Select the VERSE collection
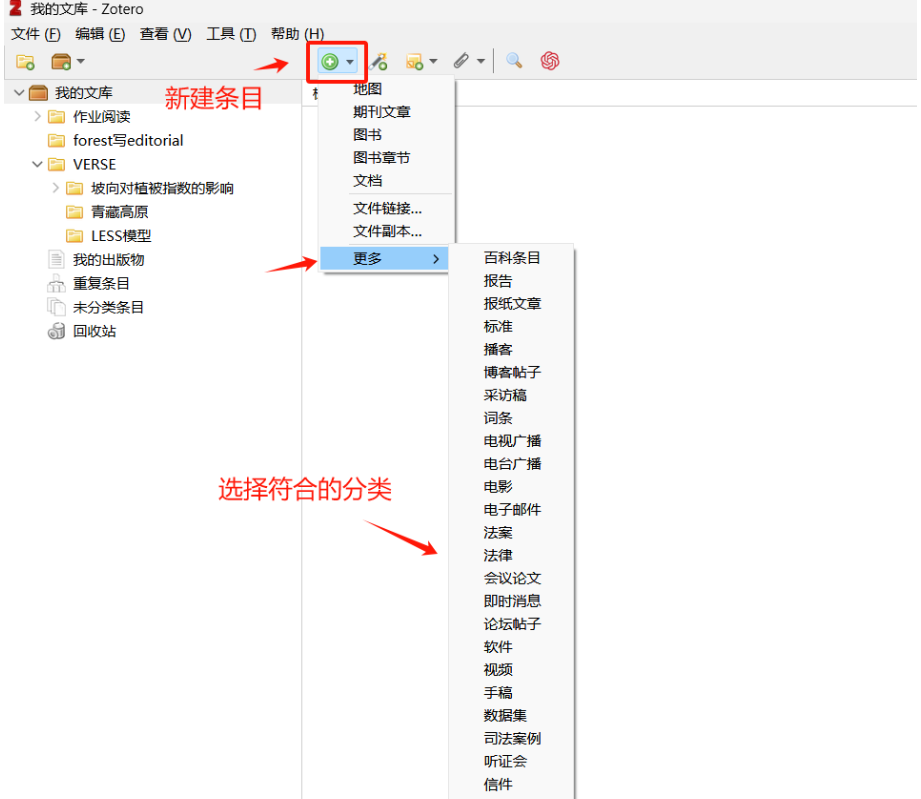The image size is (921, 799). pyautogui.click(x=95, y=164)
